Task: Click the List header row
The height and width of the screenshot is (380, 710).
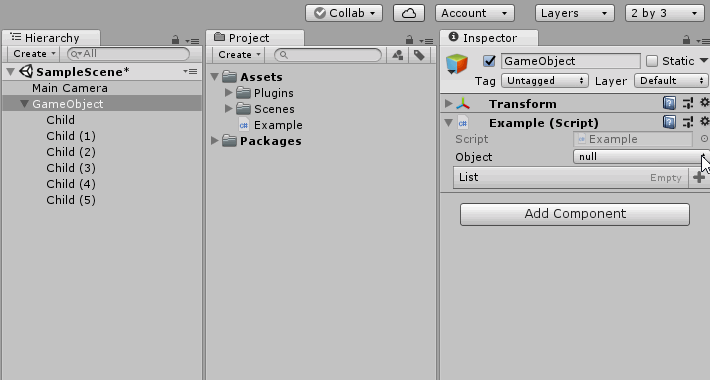Action: (x=571, y=177)
